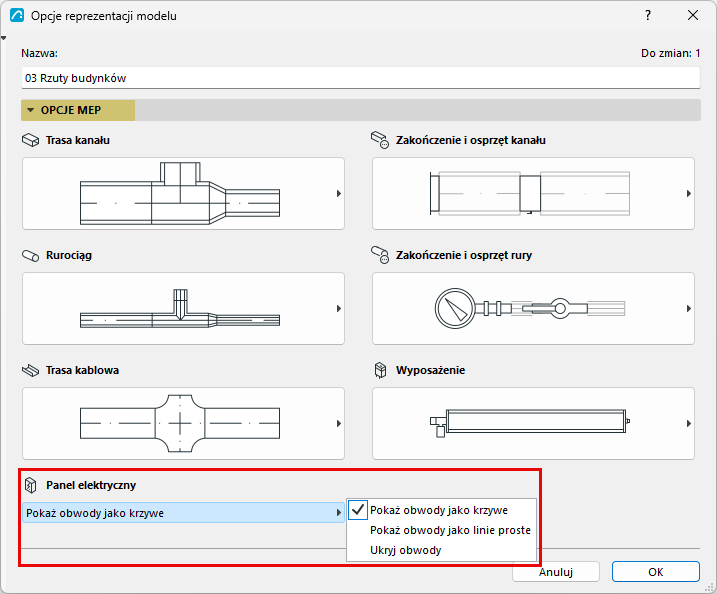The height and width of the screenshot is (594, 717).
Task: Click the Do zmian: 1 label
Action: click(x=670, y=53)
